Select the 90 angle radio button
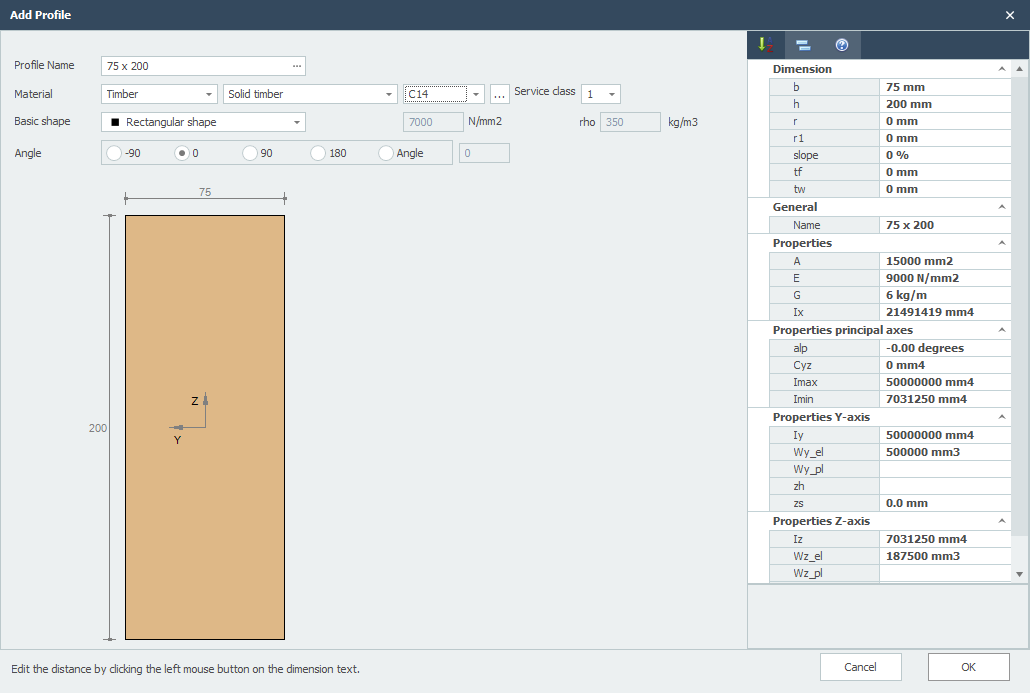Screen dimensions: 1030x693 point(251,152)
